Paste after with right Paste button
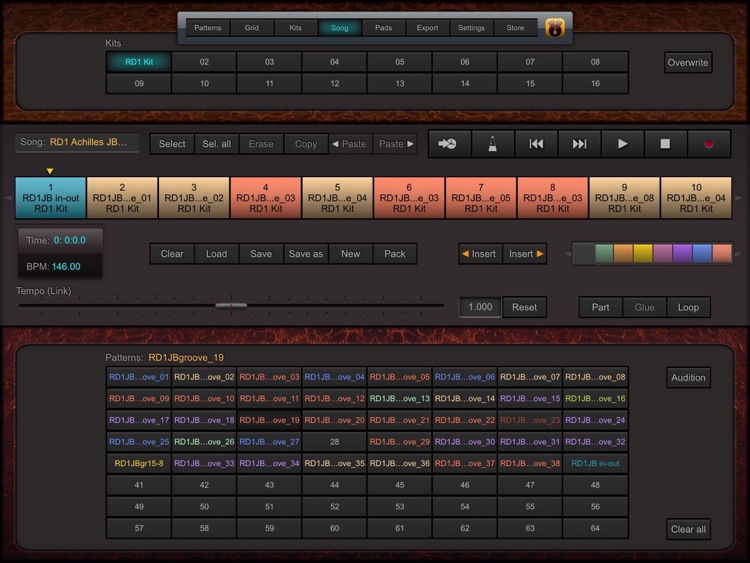 (x=395, y=144)
